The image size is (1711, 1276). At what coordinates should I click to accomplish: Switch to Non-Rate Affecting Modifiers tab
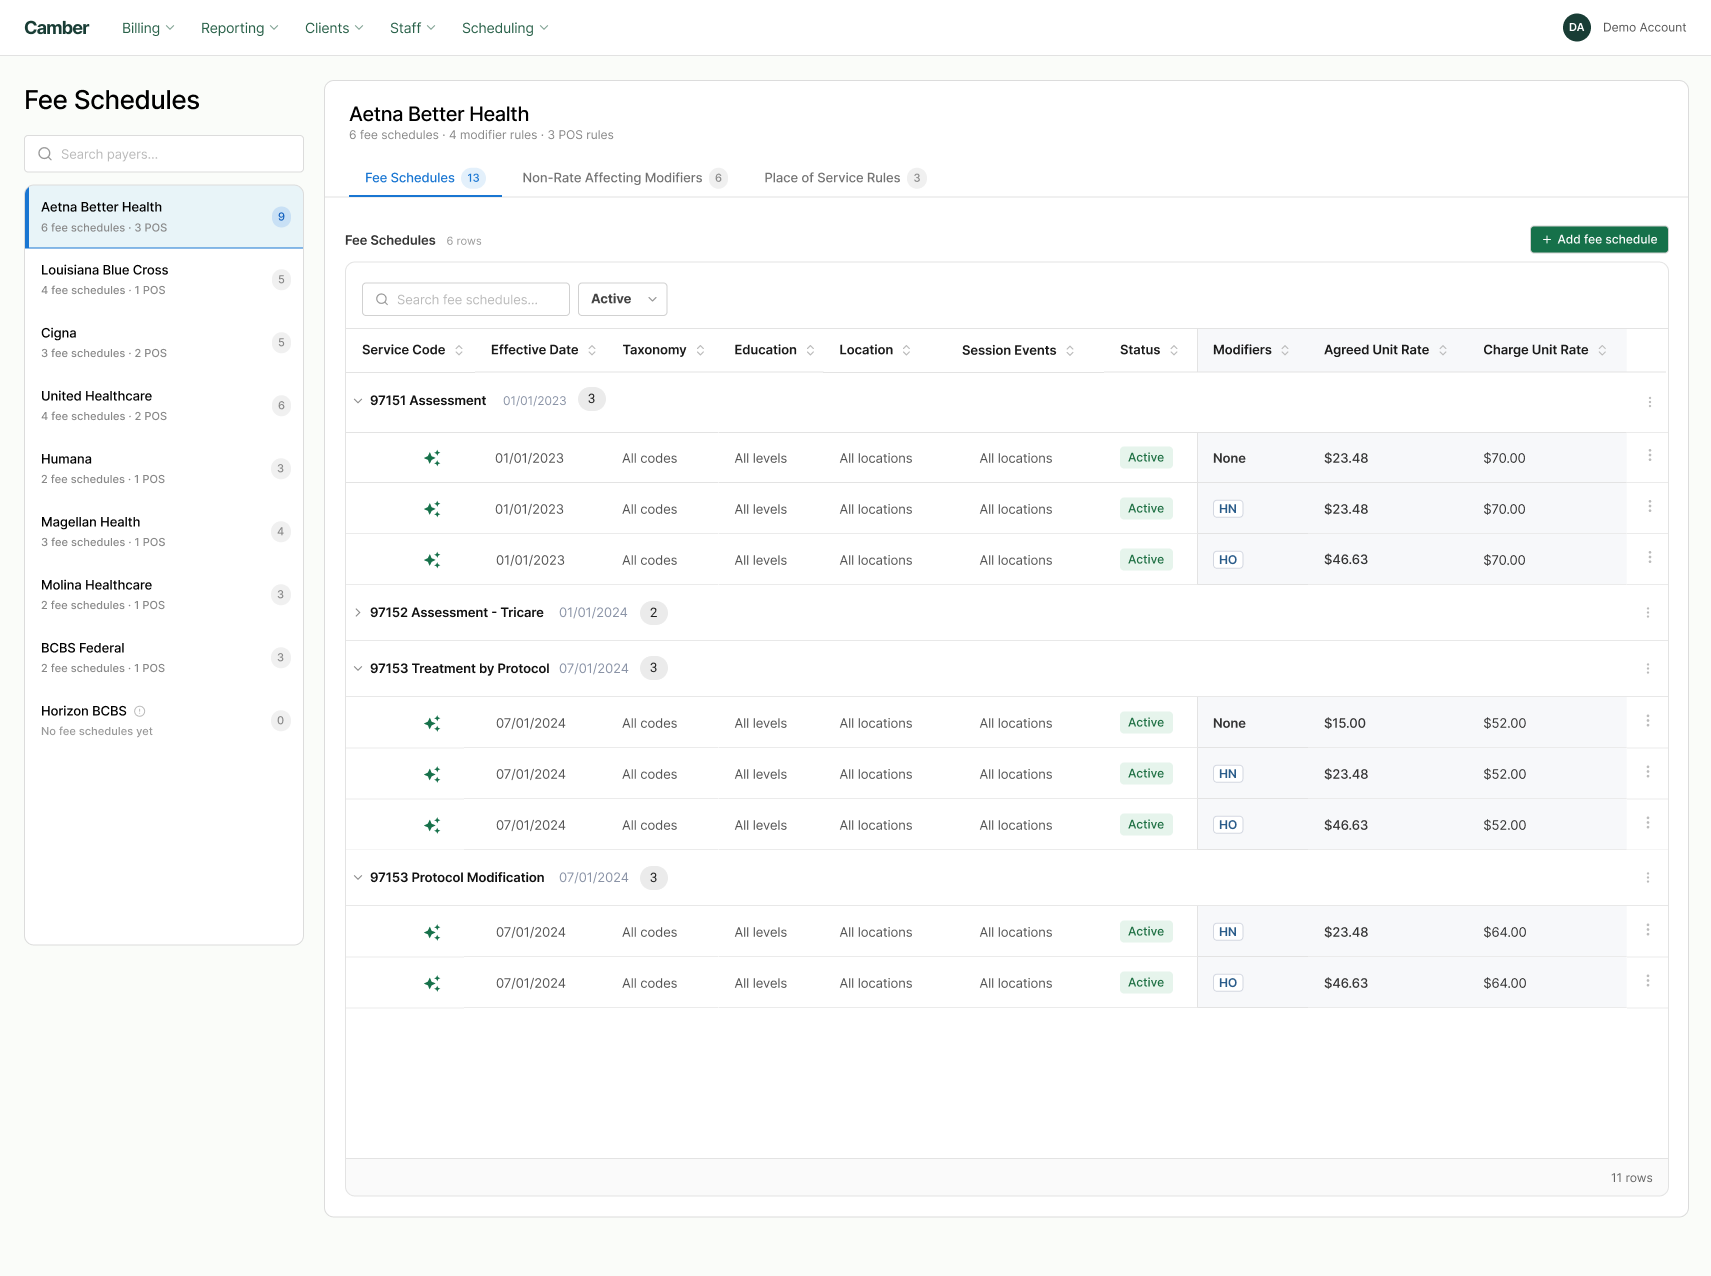(x=624, y=178)
